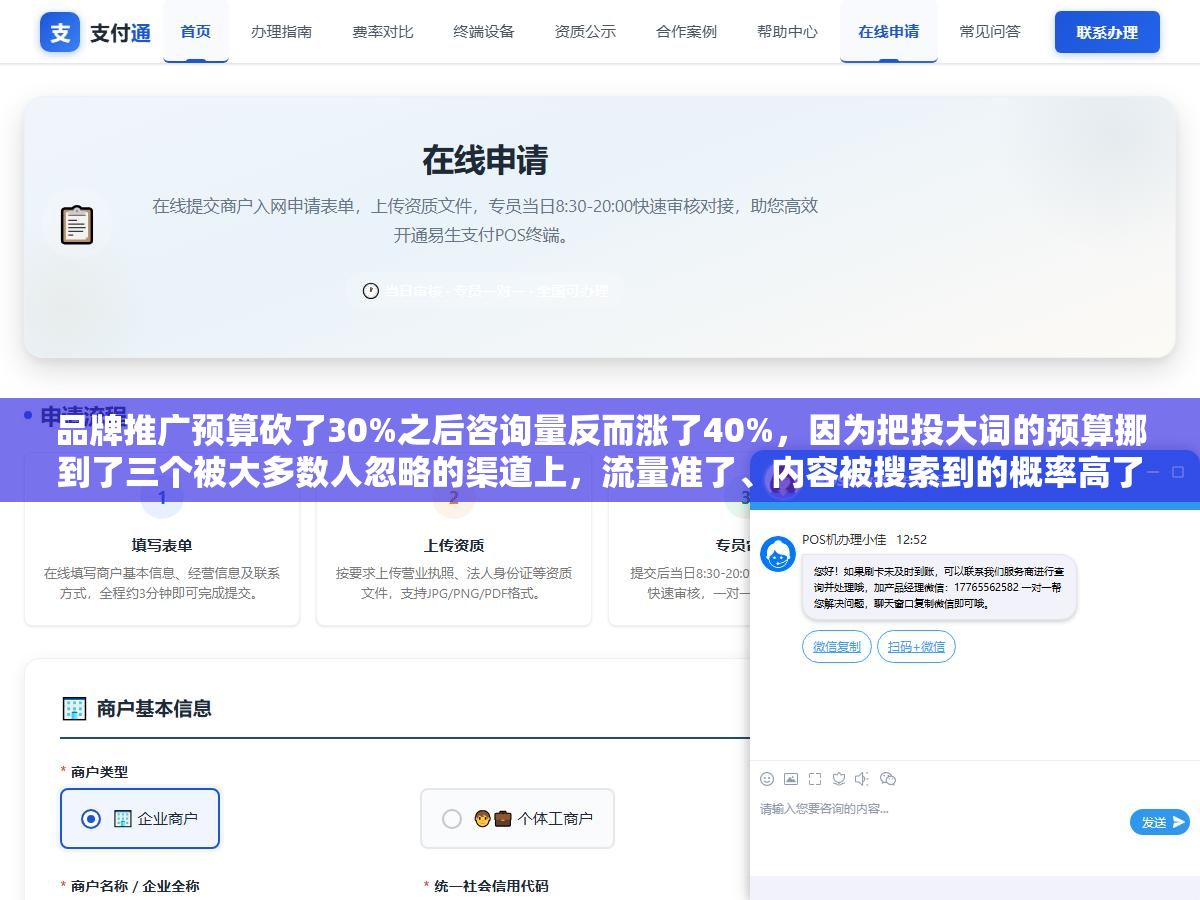Click the POS机办理小佳 agent avatar
1200x900 pixels.
[778, 554]
